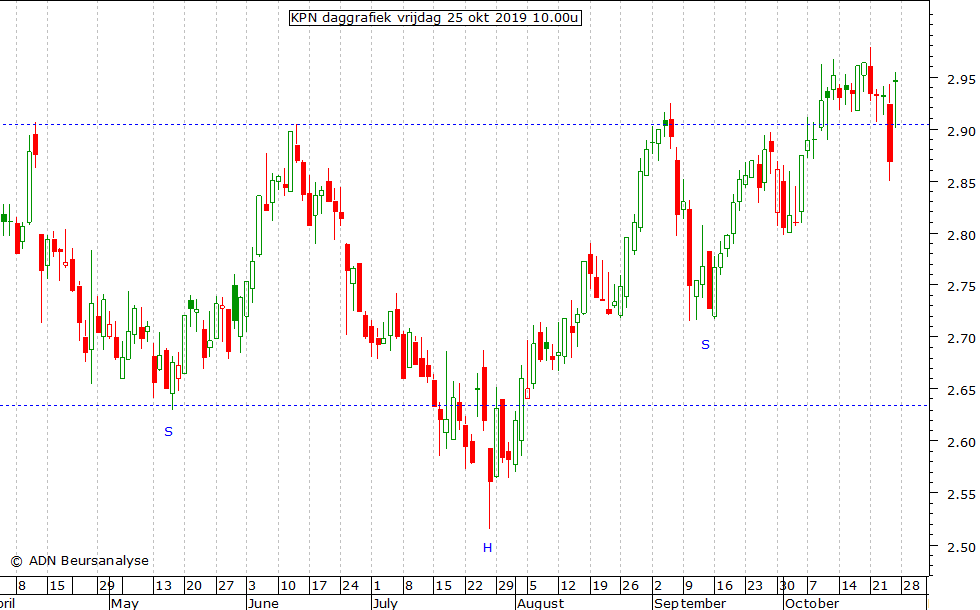
Task: Click the lower blue dotted support line
Action: point(464,406)
